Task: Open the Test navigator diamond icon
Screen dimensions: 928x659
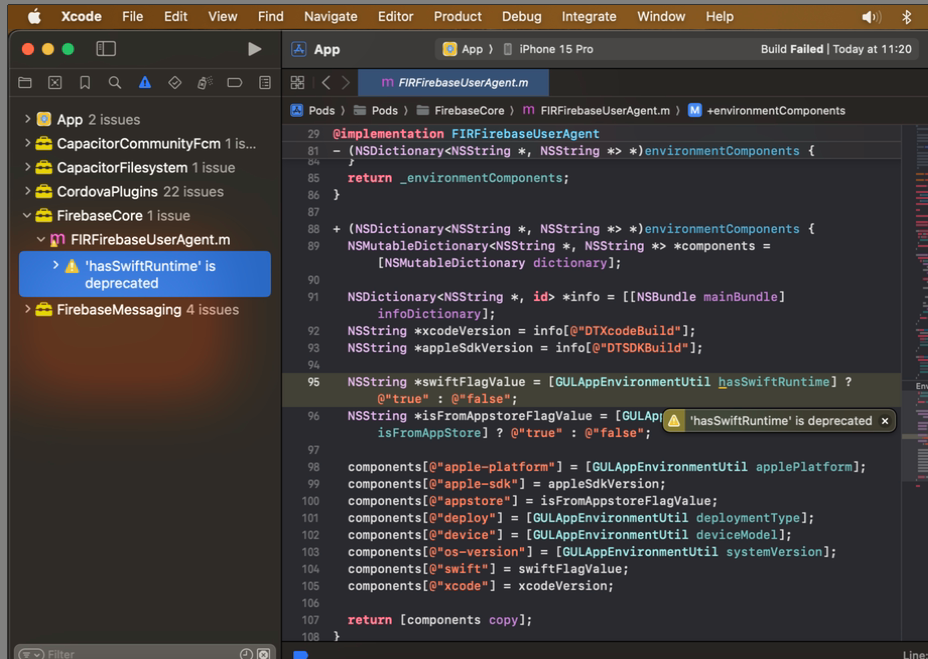Action: (x=175, y=82)
